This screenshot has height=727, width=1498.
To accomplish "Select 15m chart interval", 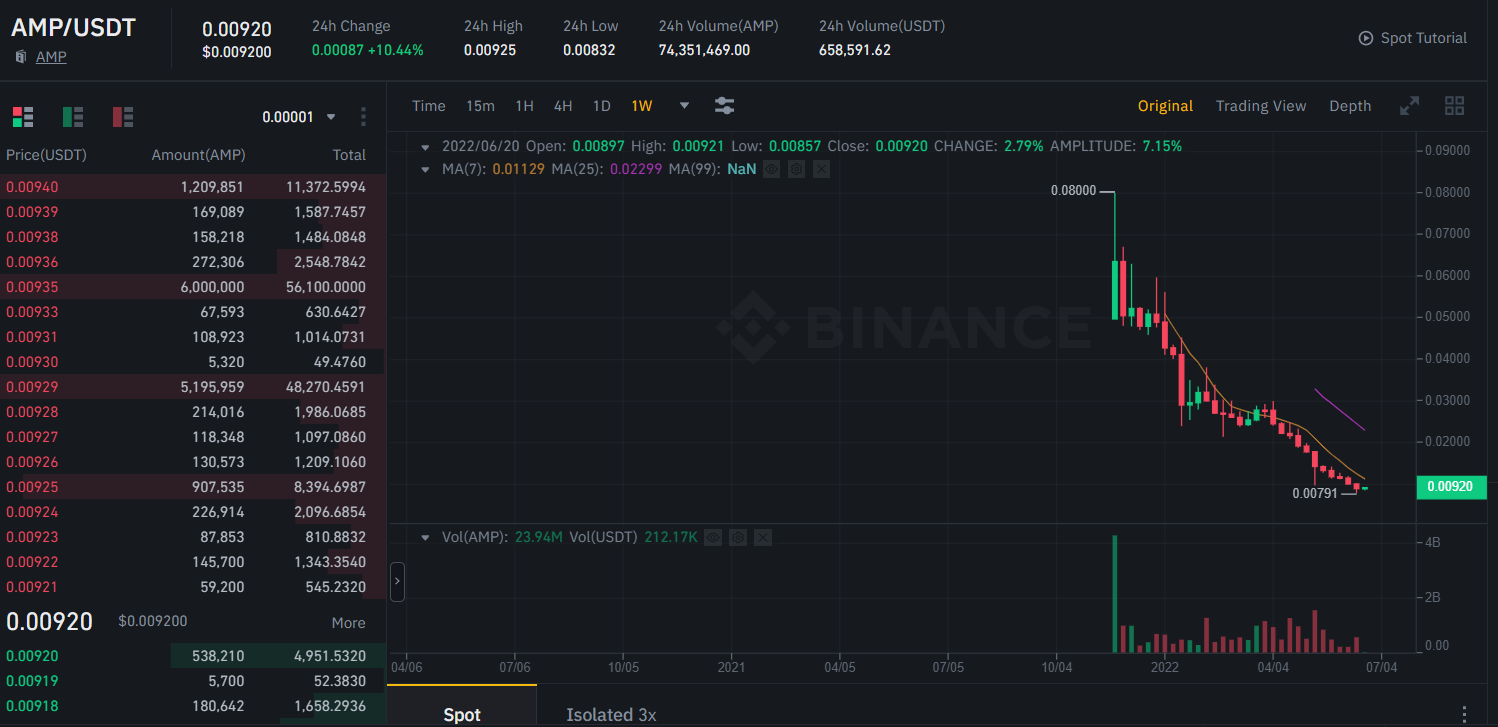I will (480, 106).
